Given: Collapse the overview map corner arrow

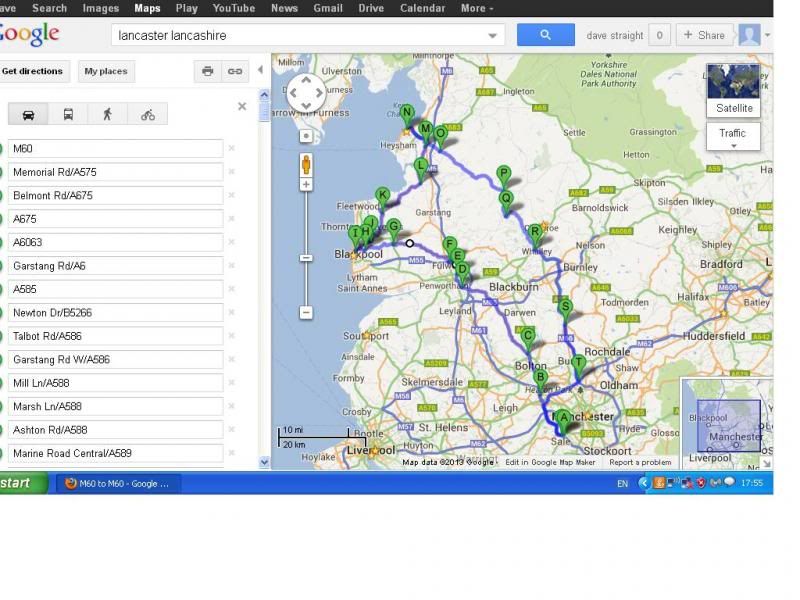Looking at the screenshot, I should pyautogui.click(x=767, y=463).
